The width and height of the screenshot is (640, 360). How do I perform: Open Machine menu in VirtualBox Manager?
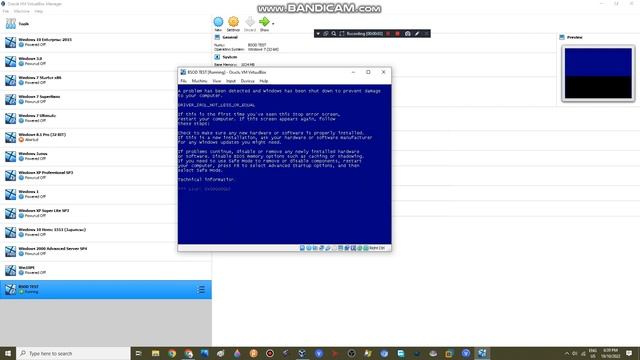(x=22, y=11)
